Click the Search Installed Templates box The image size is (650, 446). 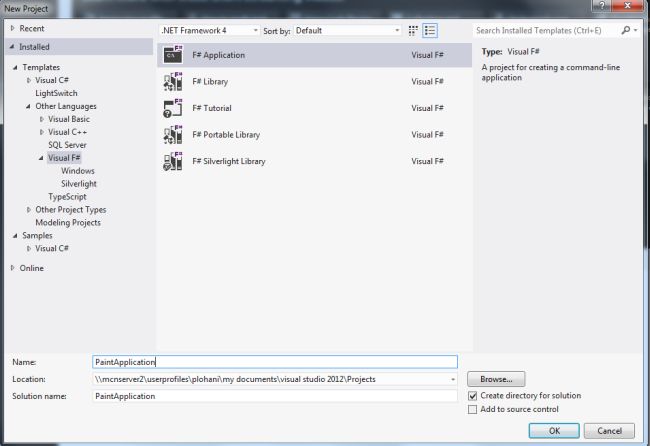(546, 30)
